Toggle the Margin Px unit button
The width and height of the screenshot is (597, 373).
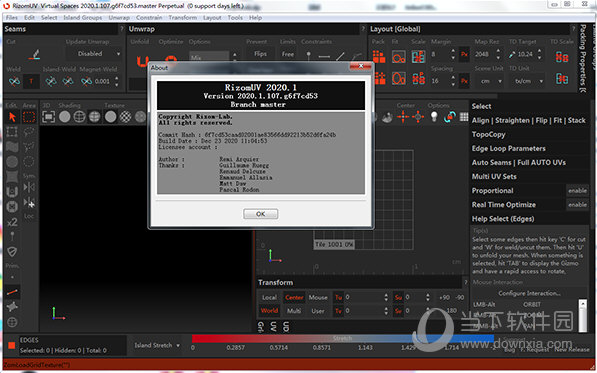464,54
